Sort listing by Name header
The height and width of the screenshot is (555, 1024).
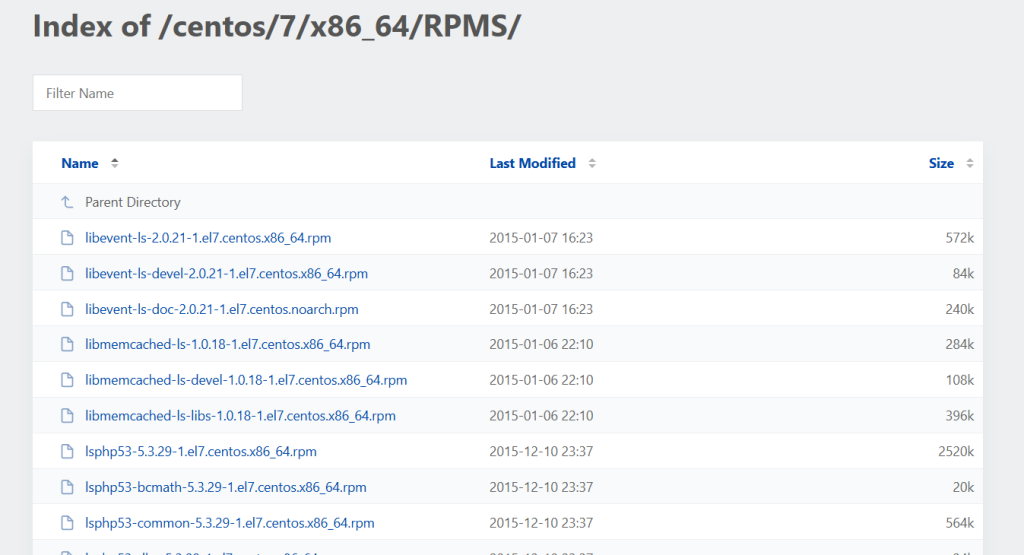point(80,163)
